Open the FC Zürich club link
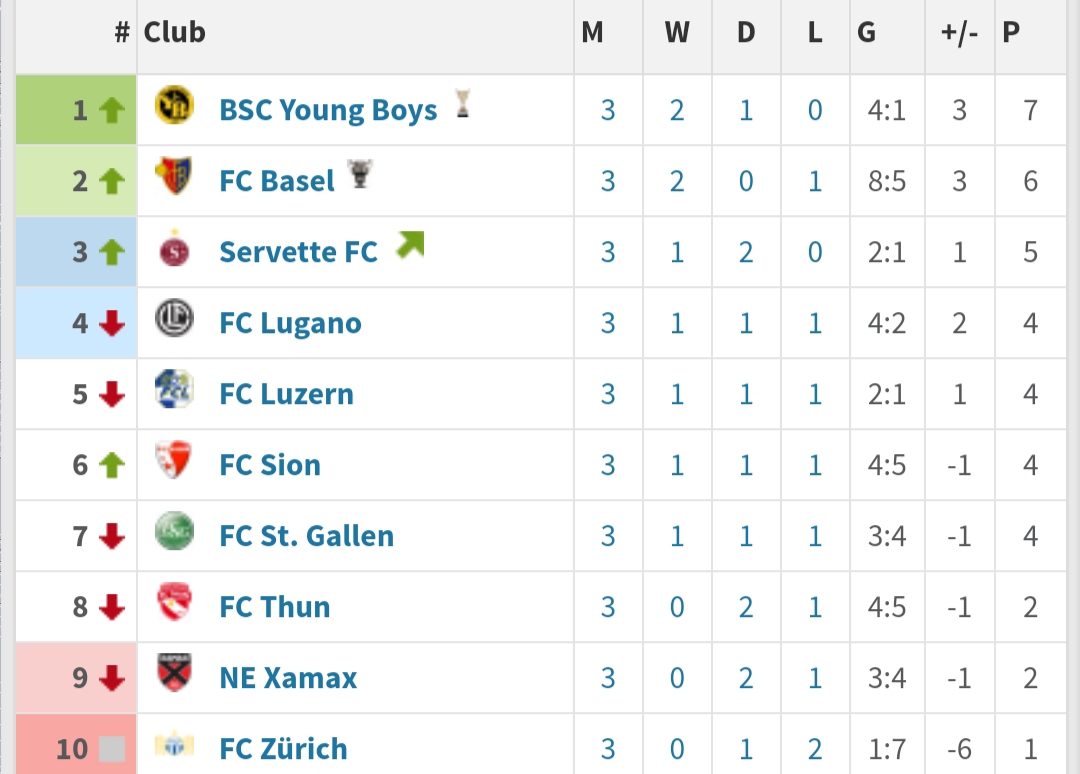Screen dimensions: 1080x774 (x=283, y=749)
